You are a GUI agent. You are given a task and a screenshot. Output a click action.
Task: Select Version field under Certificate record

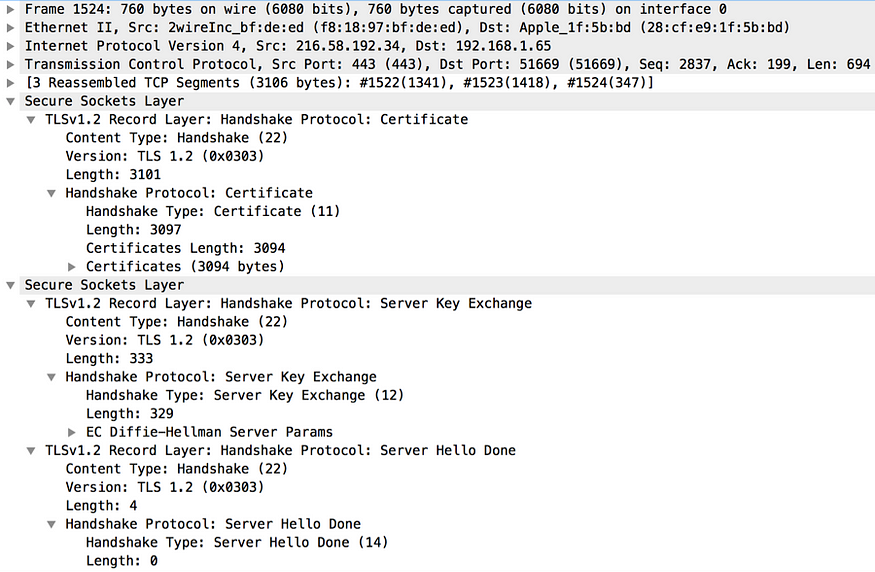coord(165,156)
